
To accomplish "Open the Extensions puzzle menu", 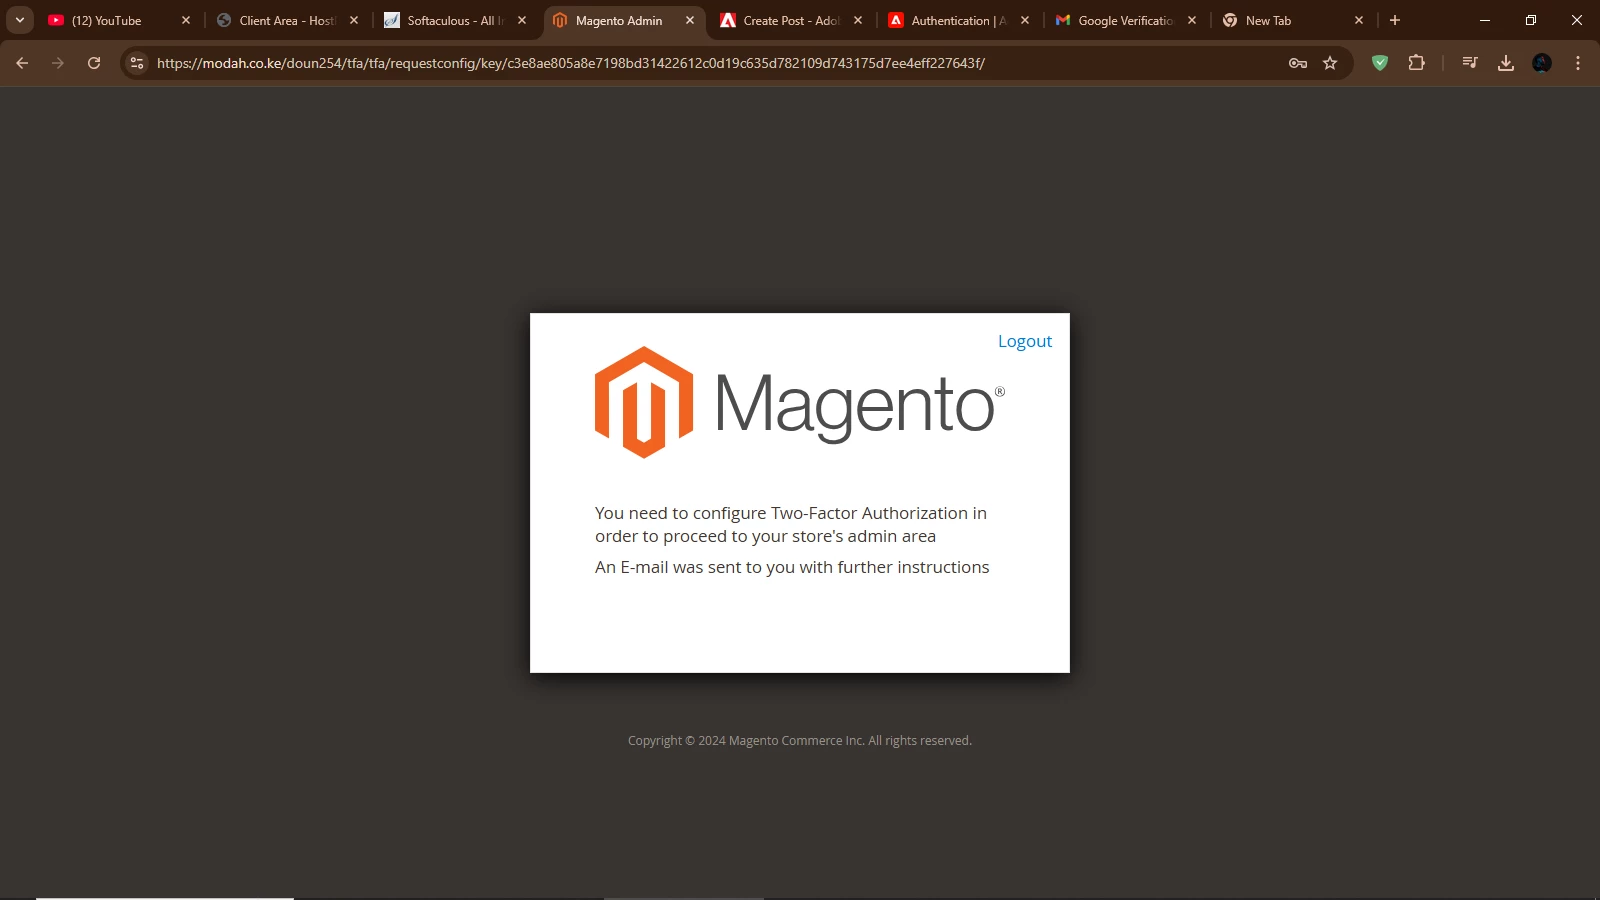I will pyautogui.click(x=1416, y=63).
